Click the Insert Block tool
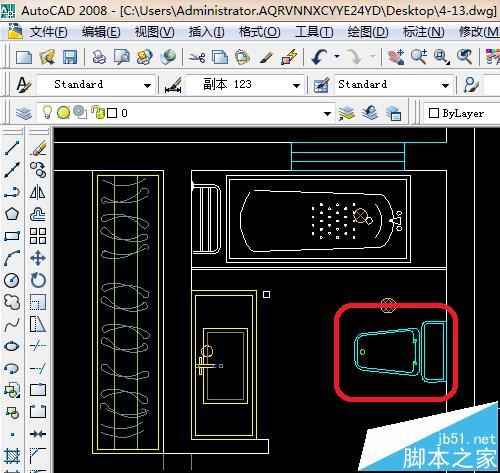The width and height of the screenshot is (500, 473). click(x=12, y=390)
